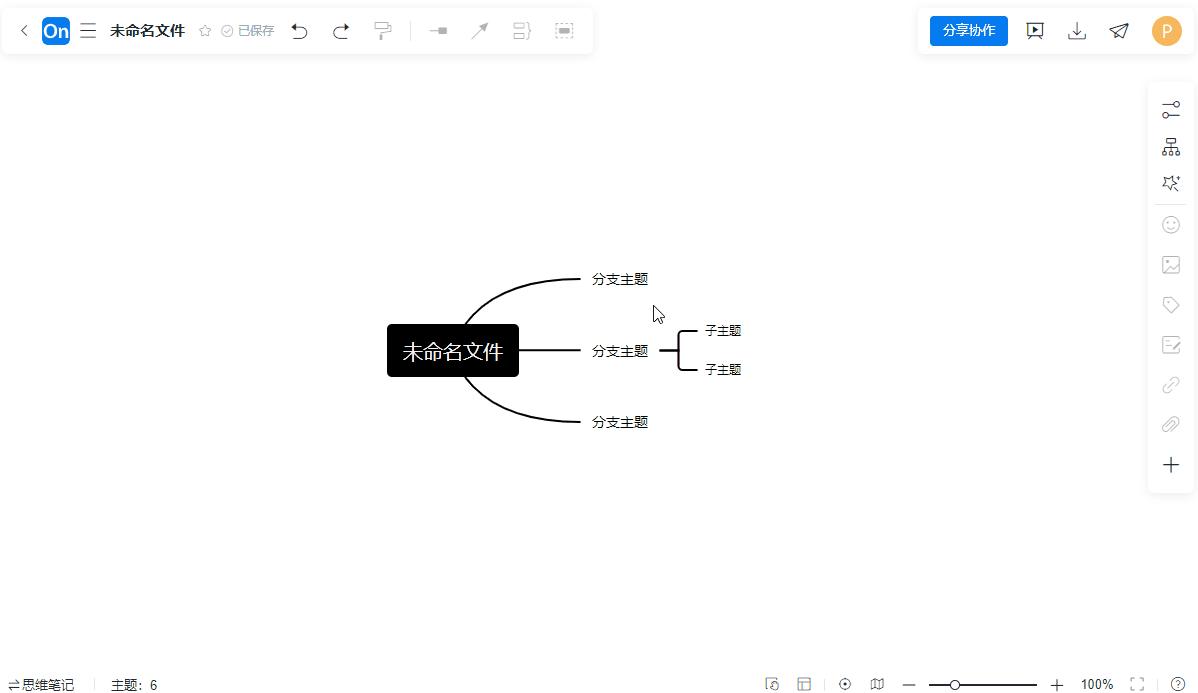Insert an emoji sticker
1198x693 pixels.
click(1171, 224)
